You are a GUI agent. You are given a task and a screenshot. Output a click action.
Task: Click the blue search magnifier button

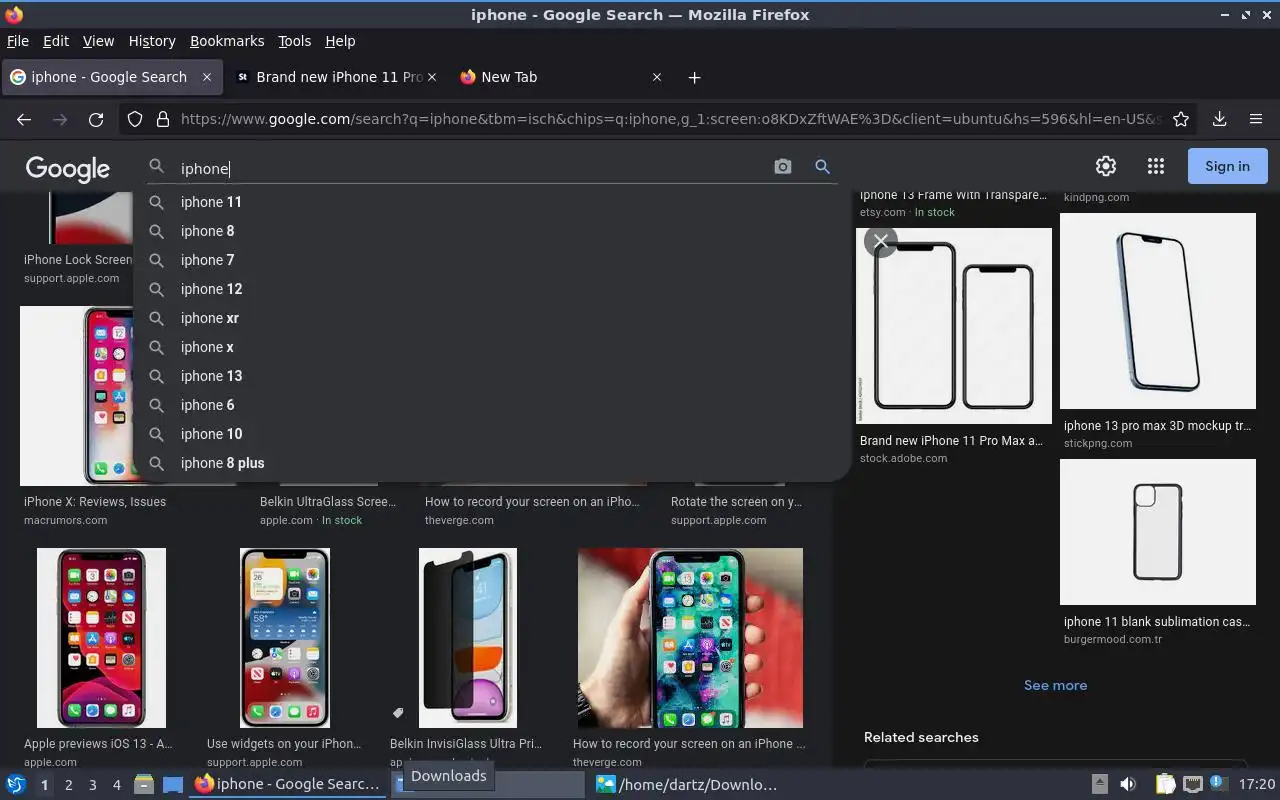822,167
